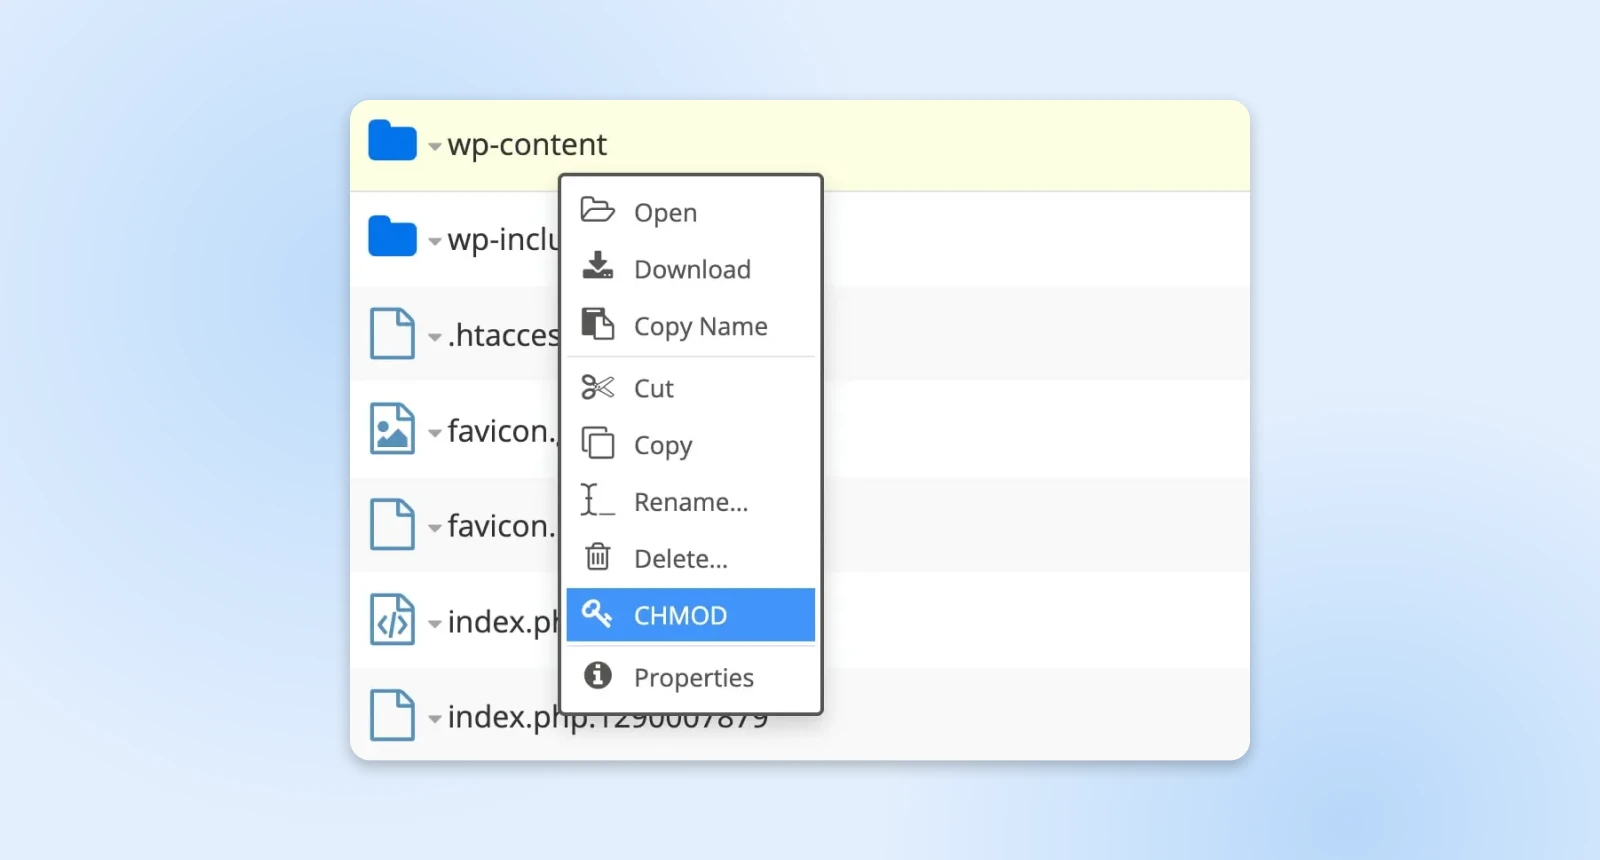Select the Copy entry below Cut

pyautogui.click(x=691, y=445)
